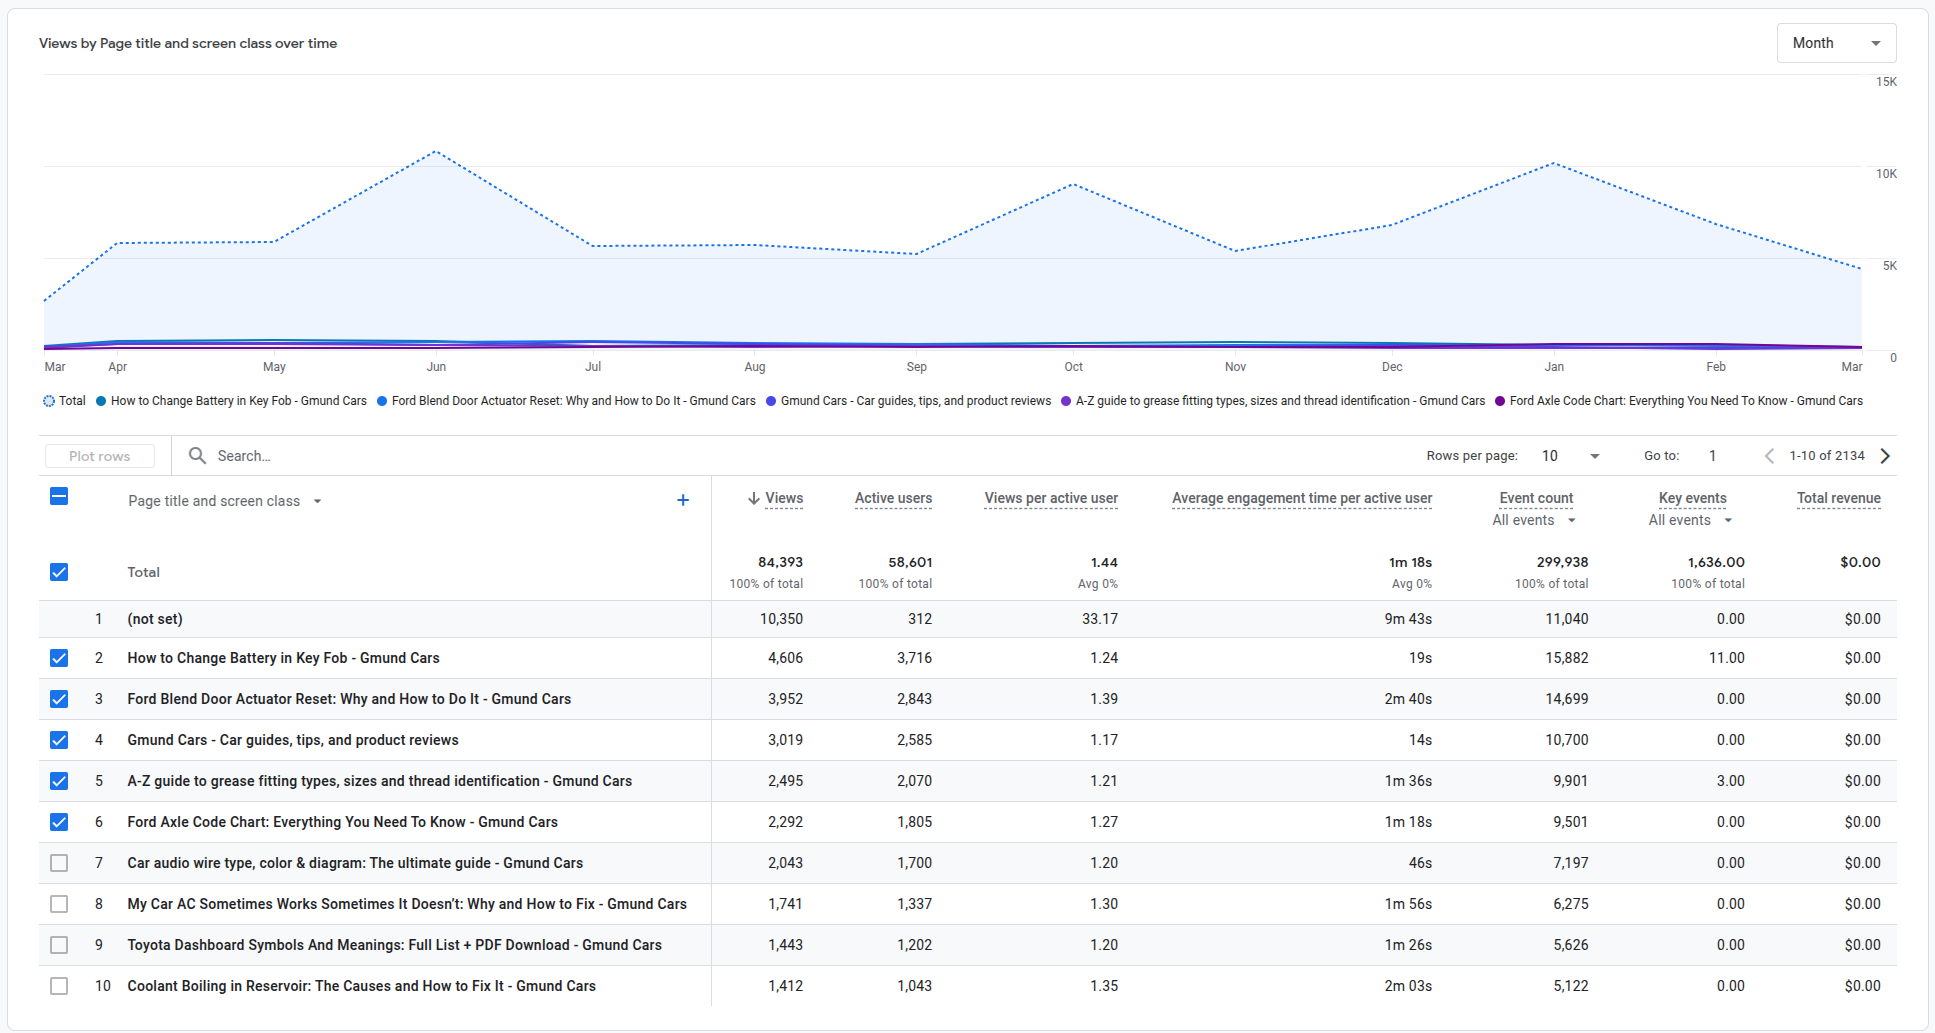This screenshot has width=1935, height=1033.
Task: Click the Views sort descending arrow
Action: pyautogui.click(x=753, y=498)
